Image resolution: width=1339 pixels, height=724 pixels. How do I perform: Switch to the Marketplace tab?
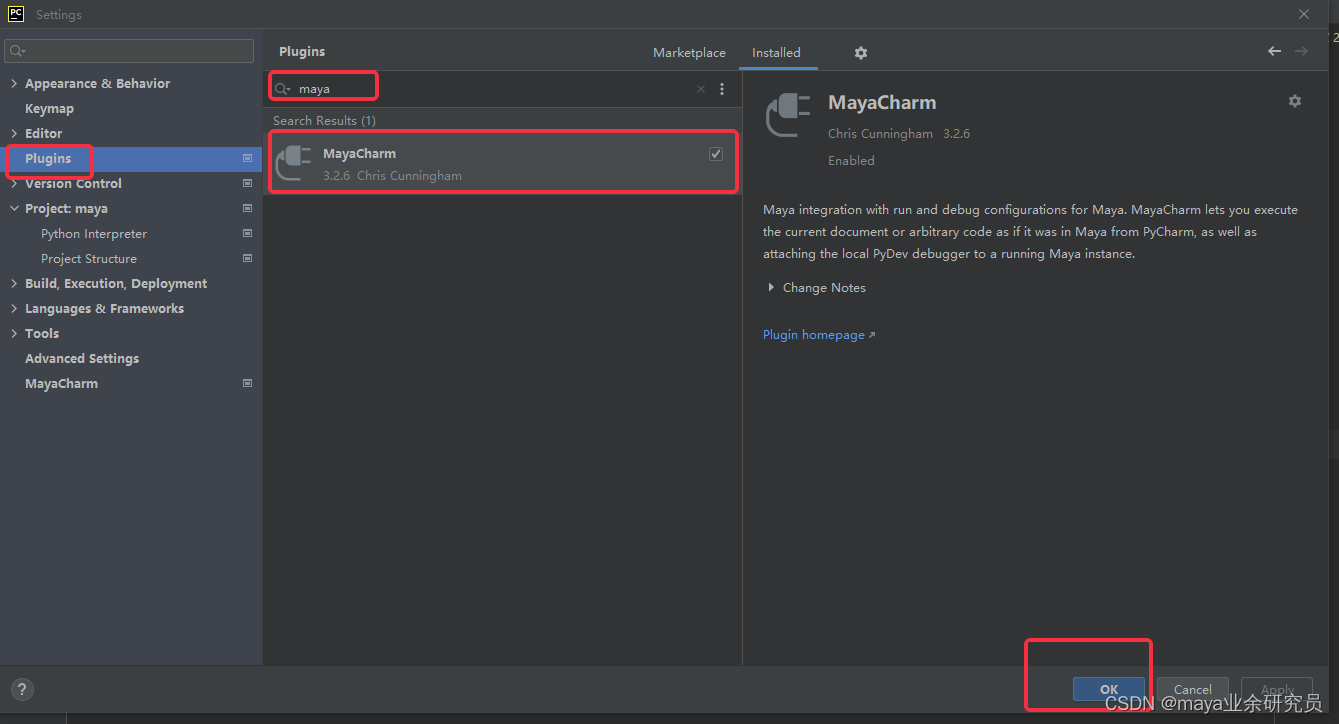(x=689, y=52)
